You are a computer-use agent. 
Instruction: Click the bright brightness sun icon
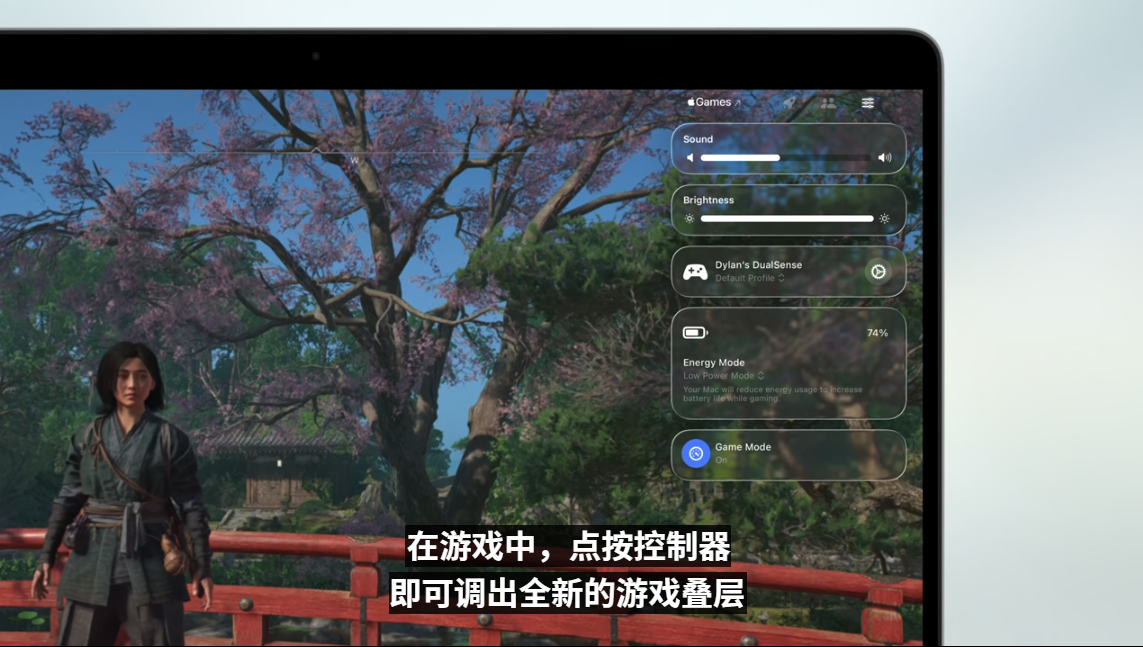pyautogui.click(x=884, y=219)
